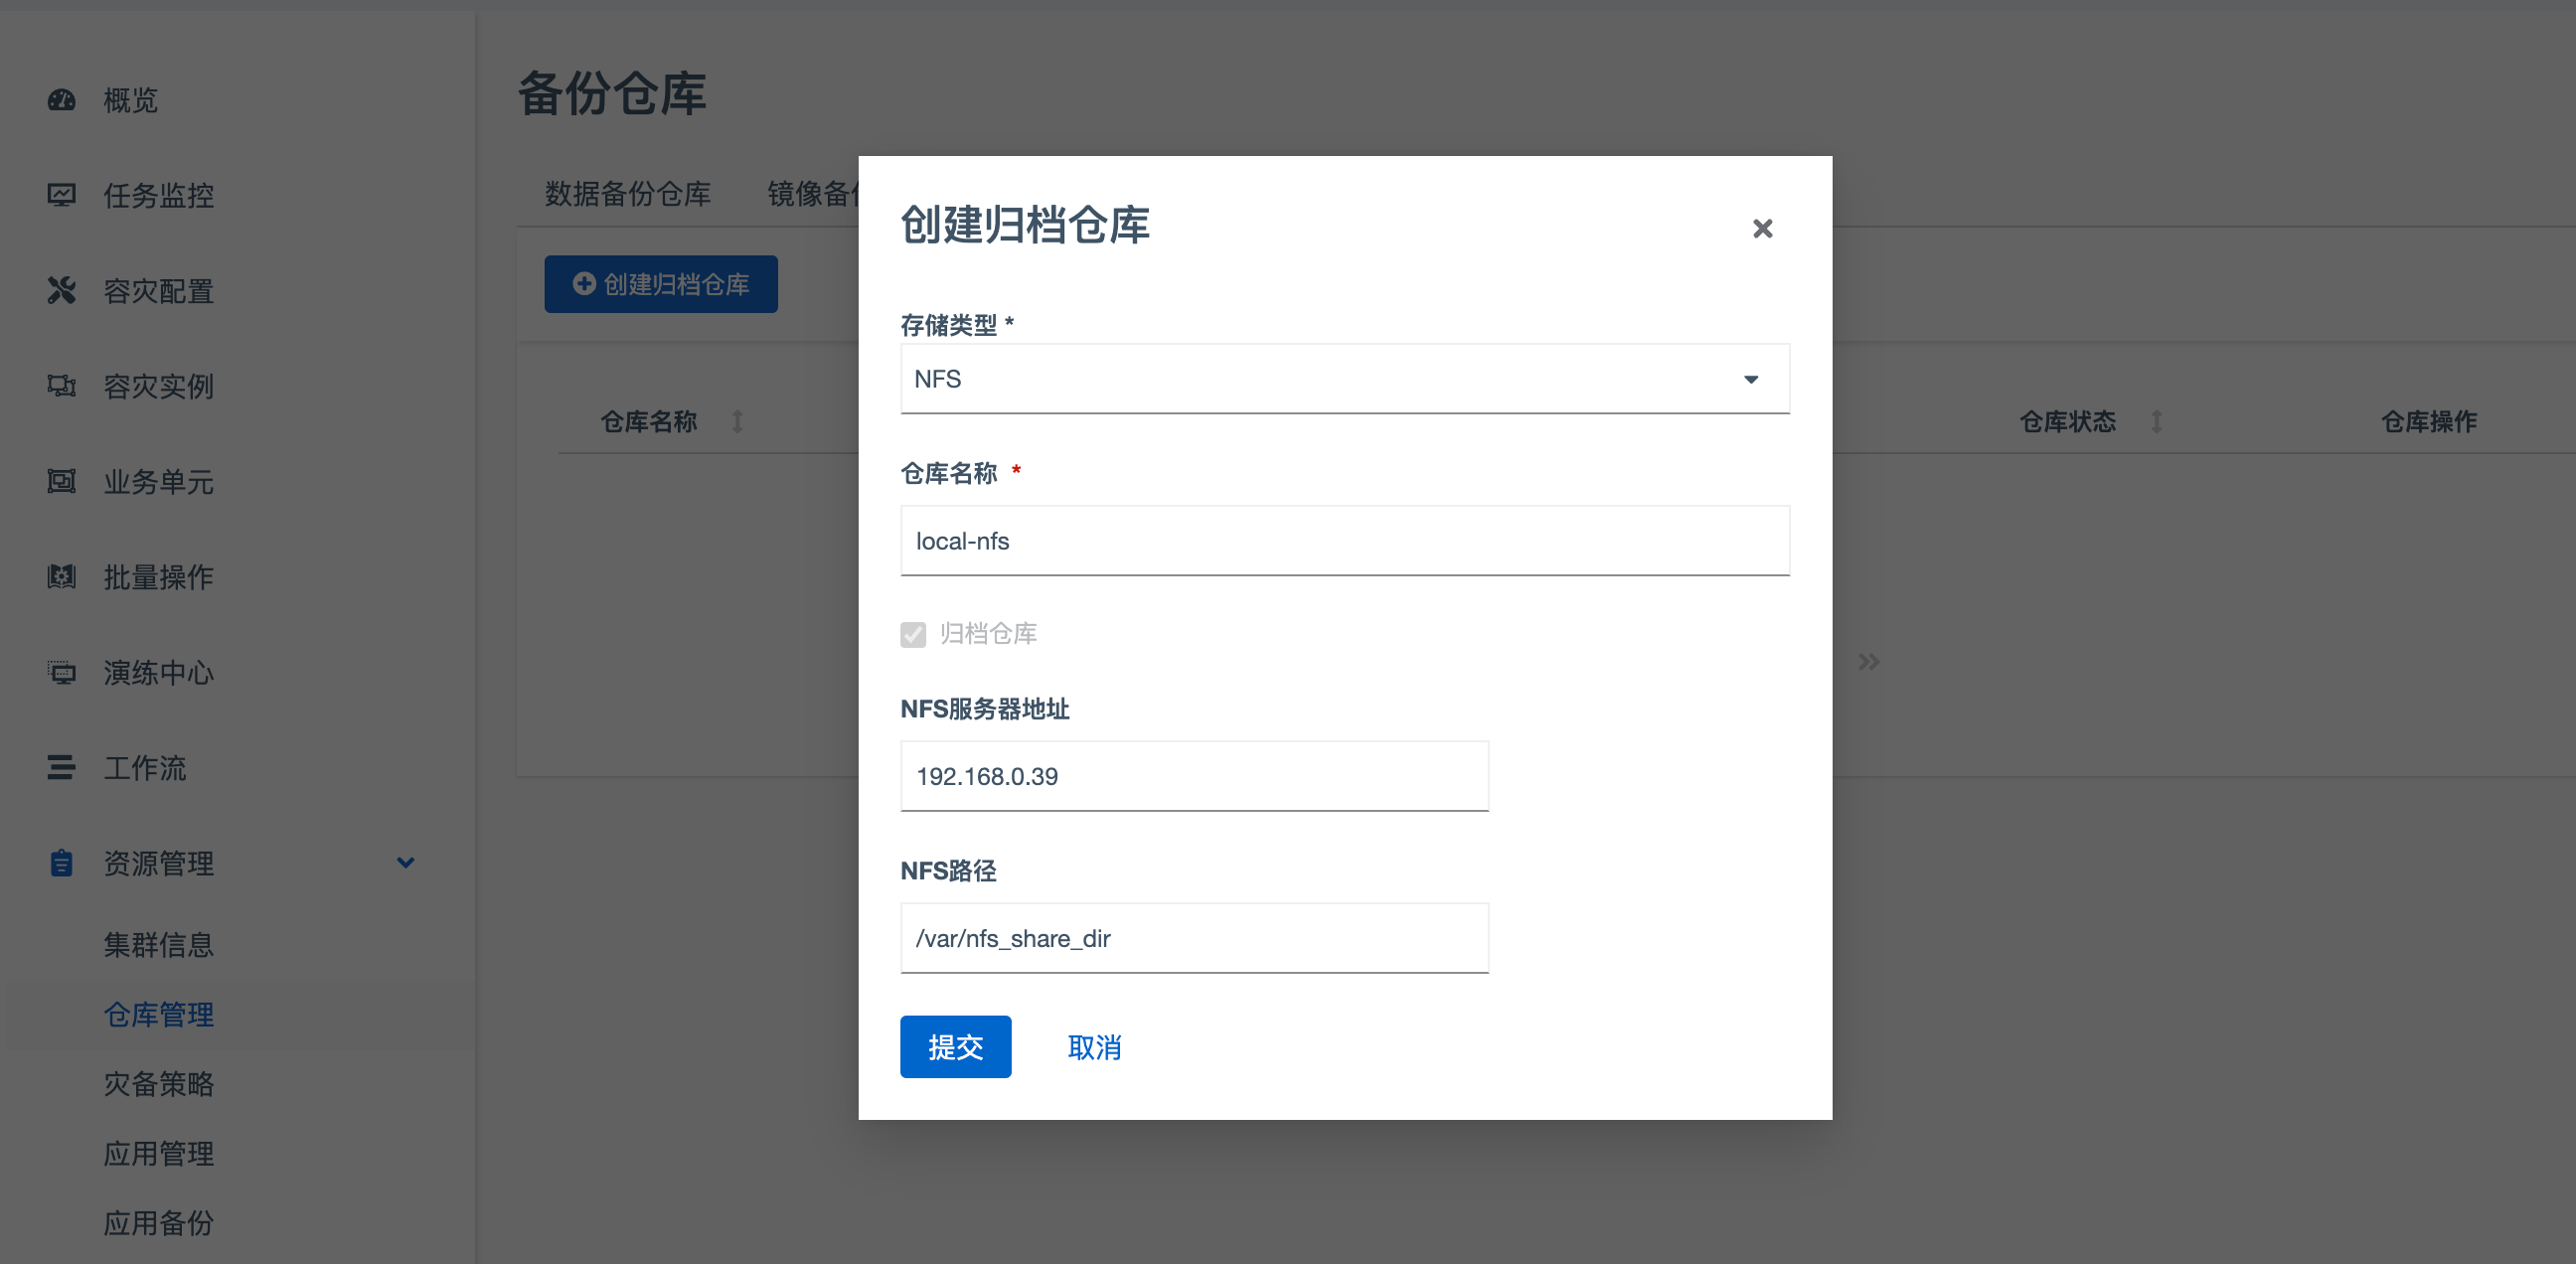Click the 仓库操作 column header
This screenshot has height=1264, width=2576.
(2429, 422)
